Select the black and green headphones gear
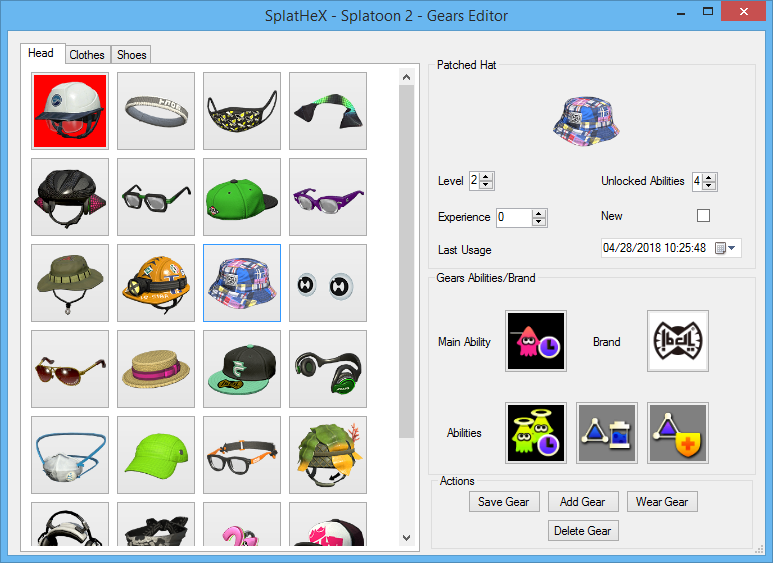 pyautogui.click(x=328, y=369)
